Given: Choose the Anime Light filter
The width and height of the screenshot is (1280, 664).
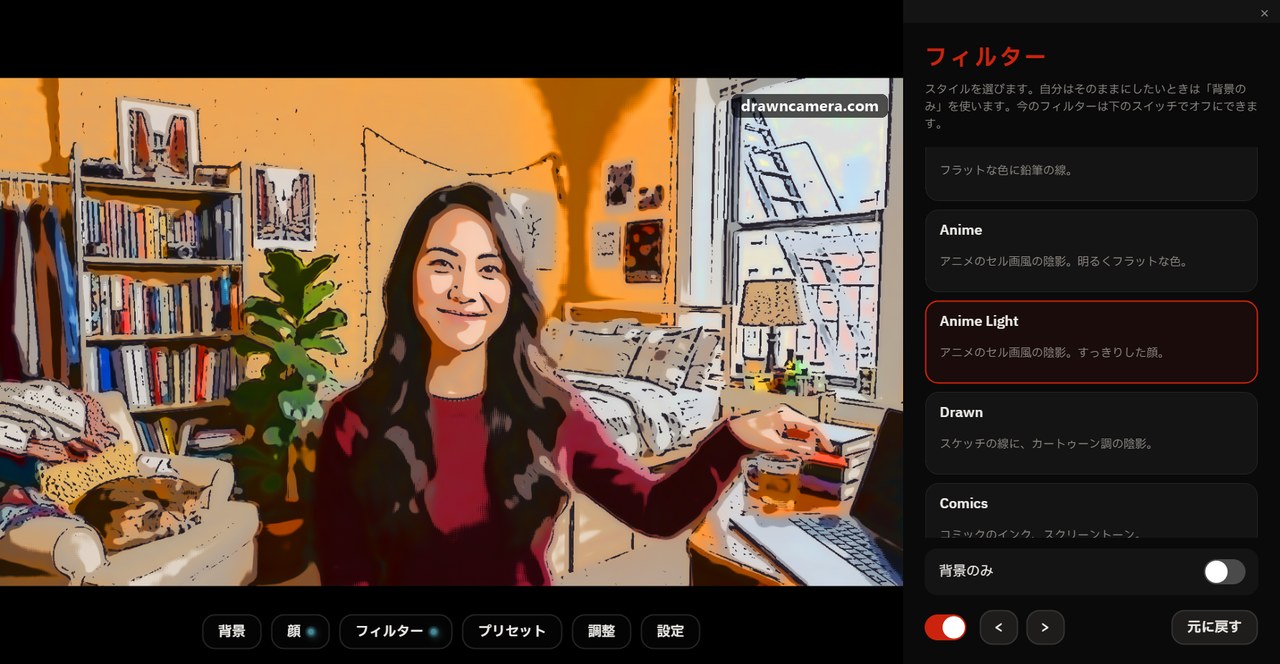Looking at the screenshot, I should [1091, 342].
